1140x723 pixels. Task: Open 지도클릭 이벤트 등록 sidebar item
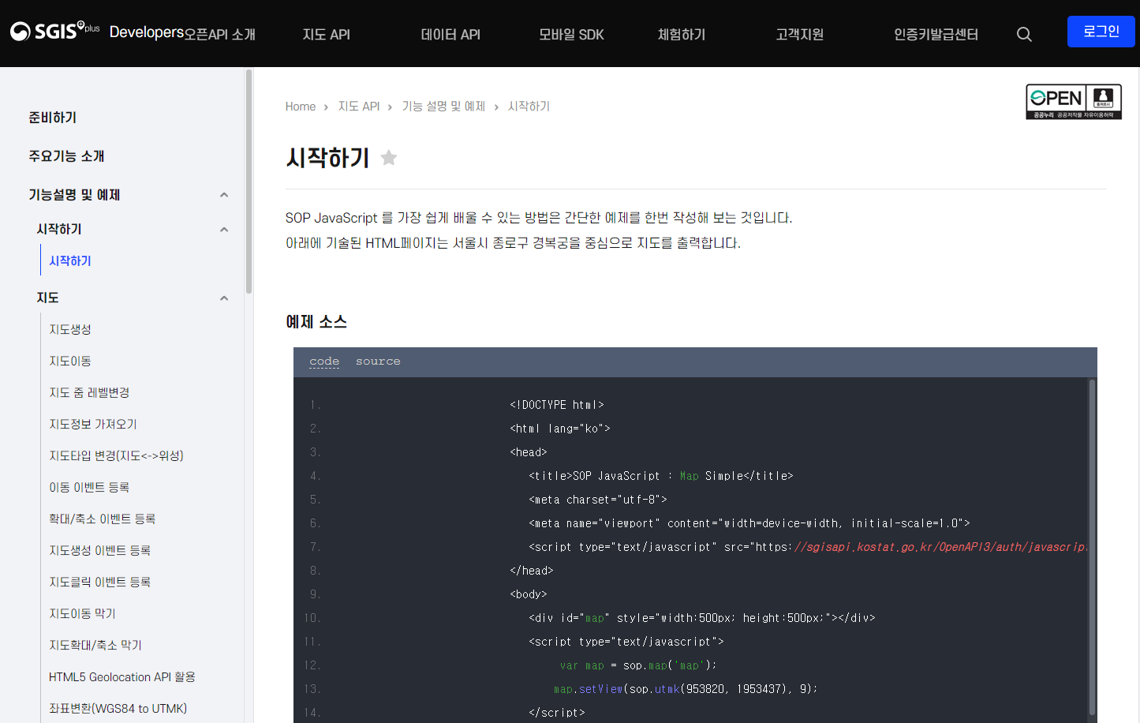pyautogui.click(x=100, y=582)
